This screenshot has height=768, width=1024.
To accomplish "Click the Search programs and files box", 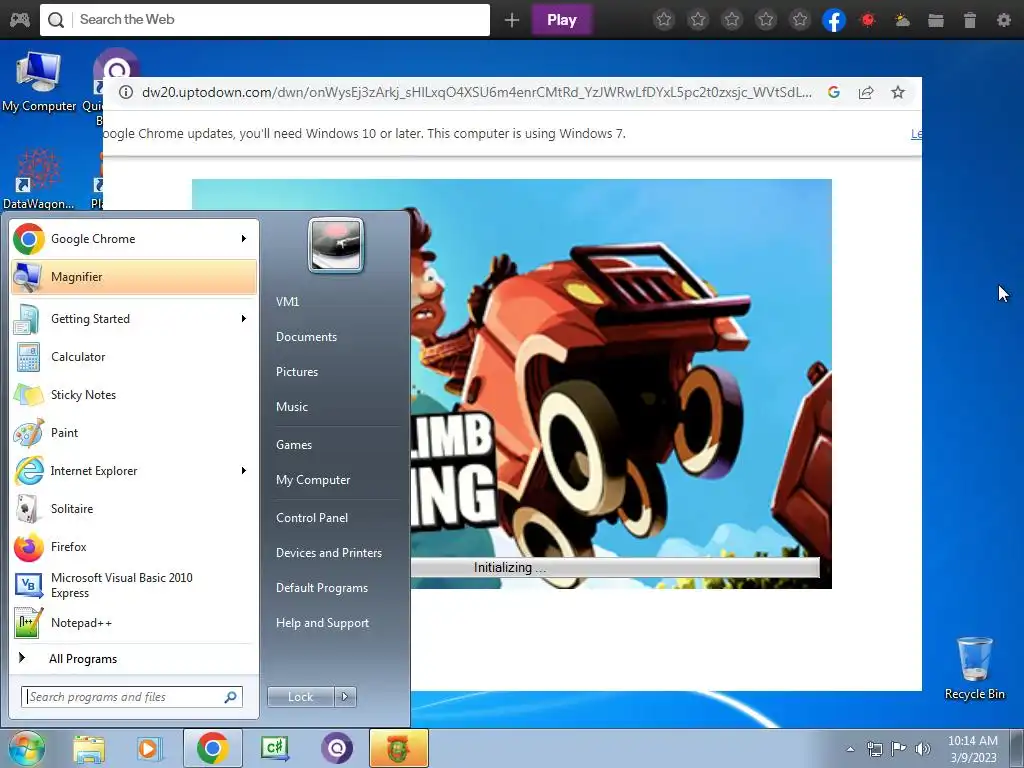I will tap(132, 697).
